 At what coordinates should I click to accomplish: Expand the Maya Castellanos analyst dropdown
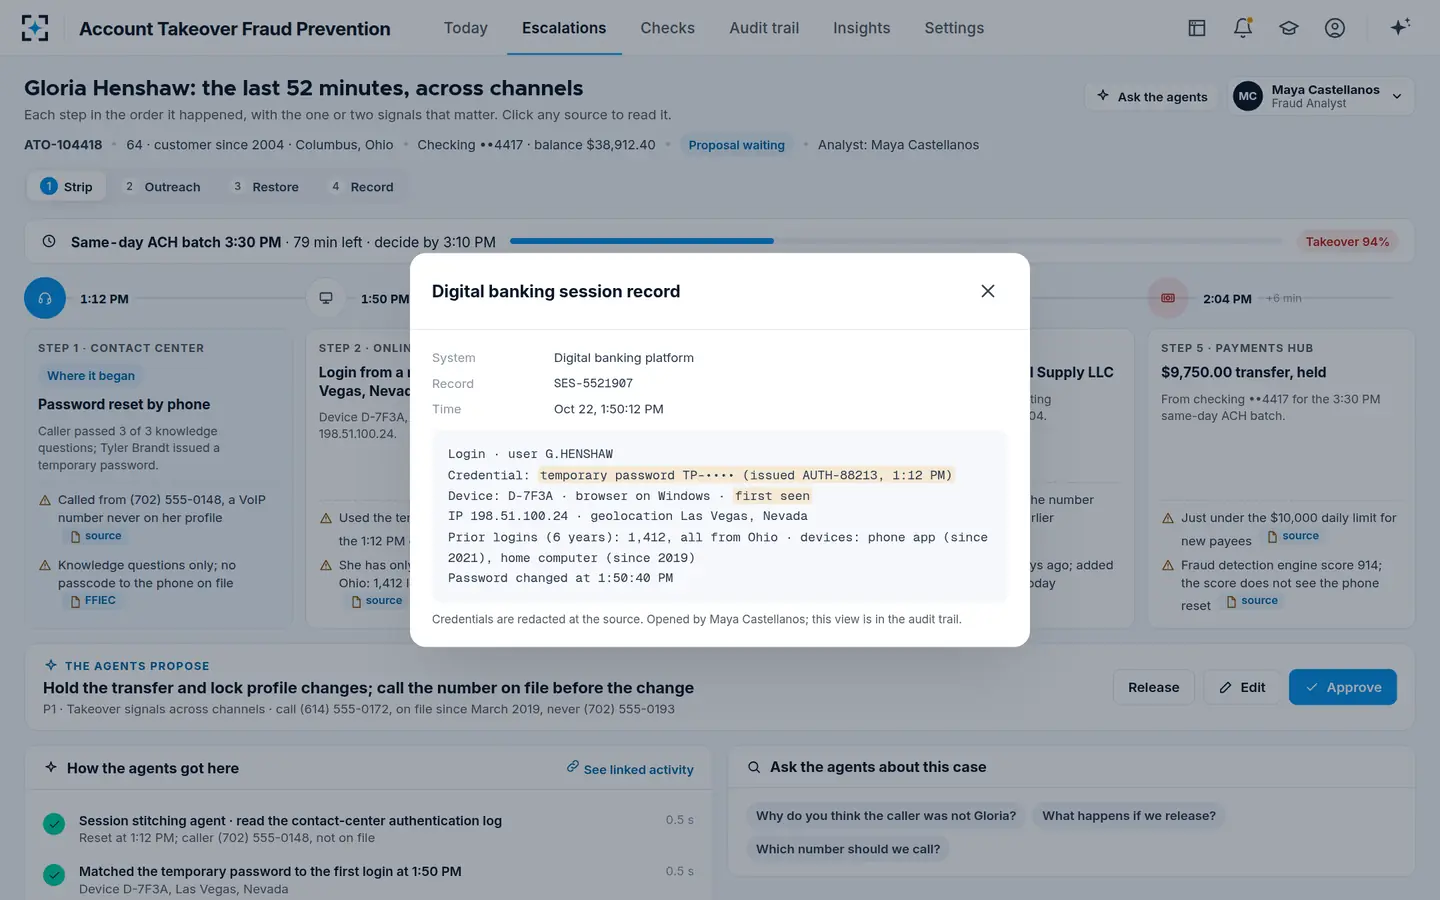(1320, 96)
